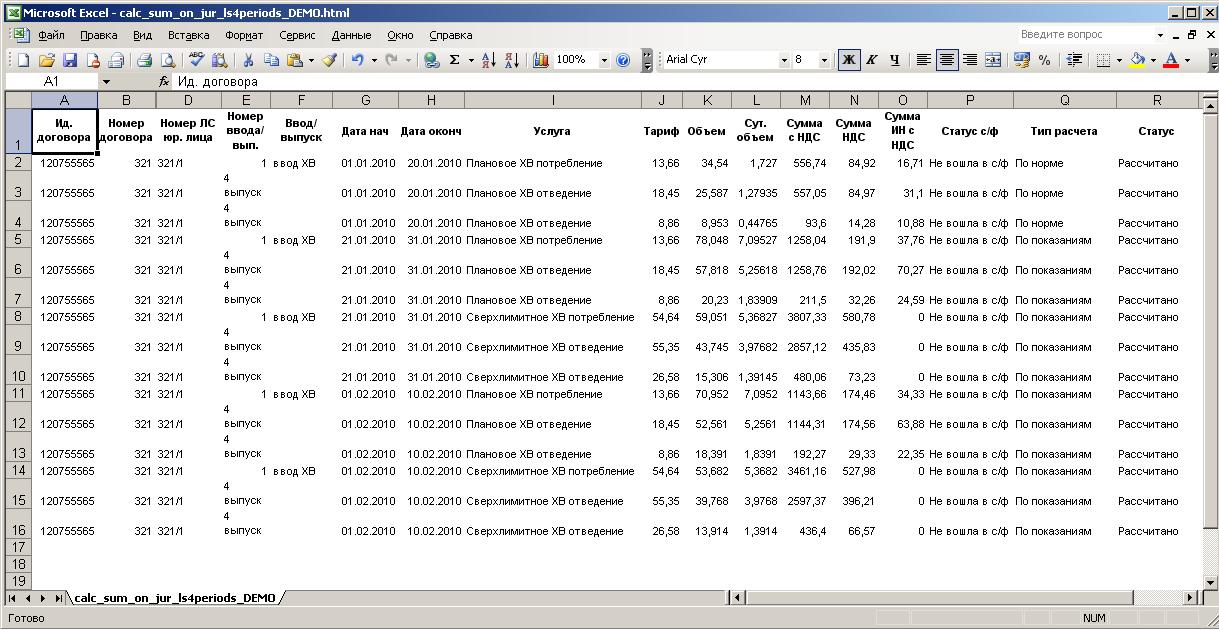Click the column I header
Screen dimensions: 1219x630
point(552,100)
